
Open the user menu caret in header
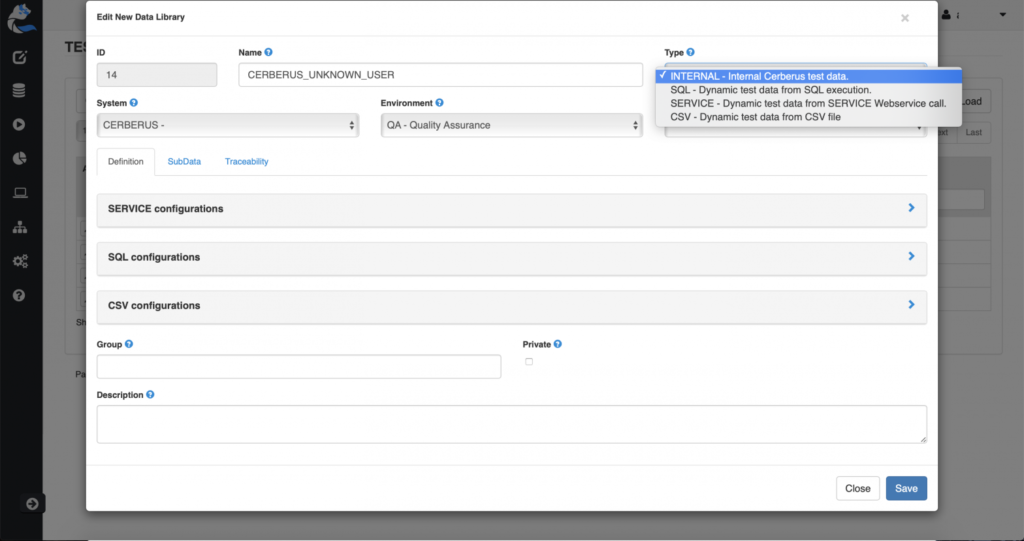click(x=1002, y=15)
